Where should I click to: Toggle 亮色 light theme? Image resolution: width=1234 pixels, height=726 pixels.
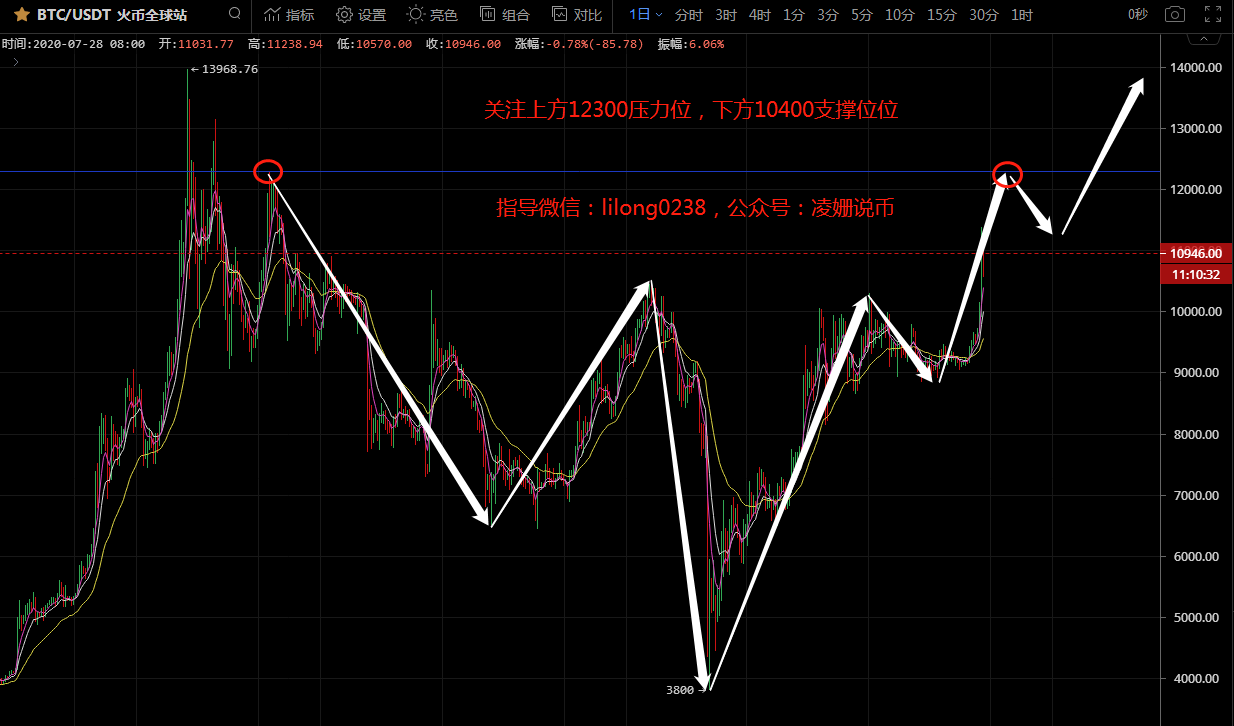[432, 15]
